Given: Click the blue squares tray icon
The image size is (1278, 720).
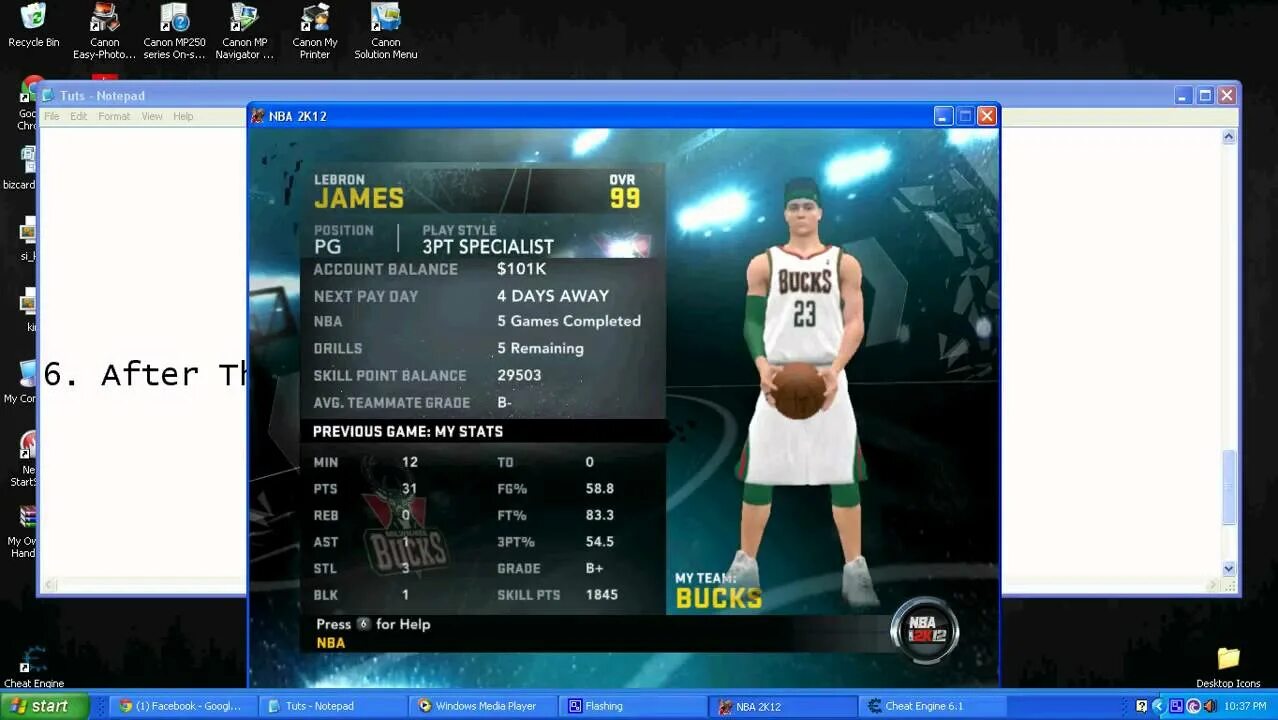Looking at the screenshot, I should click(1176, 706).
